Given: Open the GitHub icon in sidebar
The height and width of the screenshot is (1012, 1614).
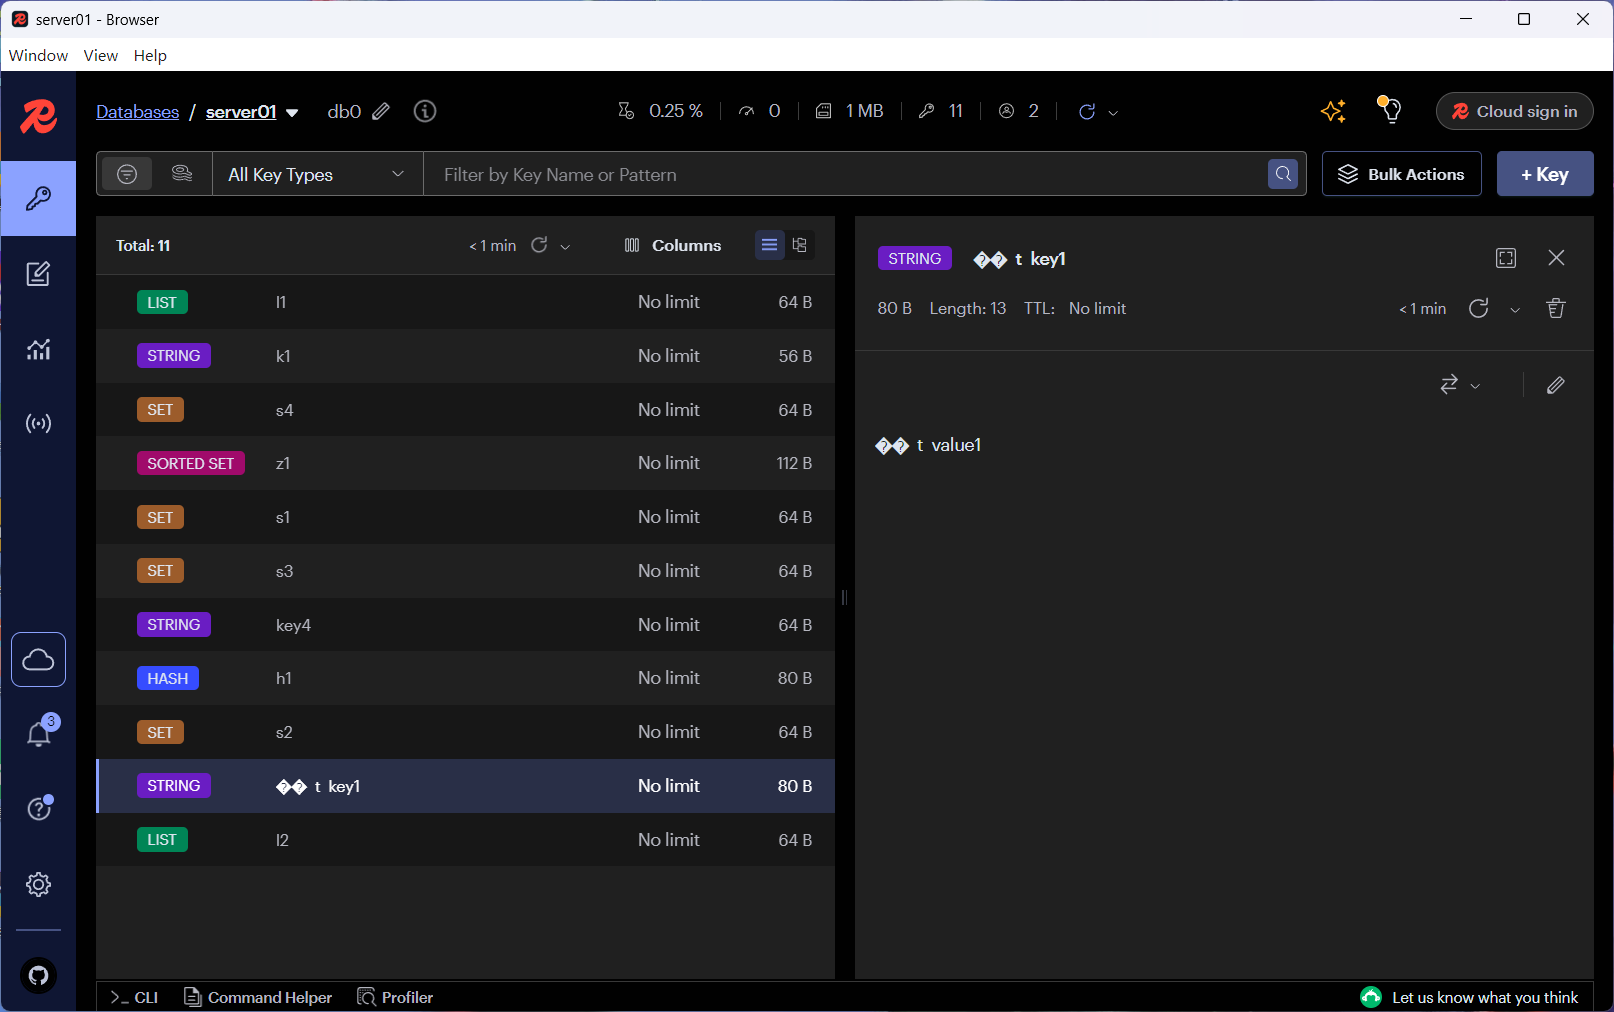Looking at the screenshot, I should 38,975.
